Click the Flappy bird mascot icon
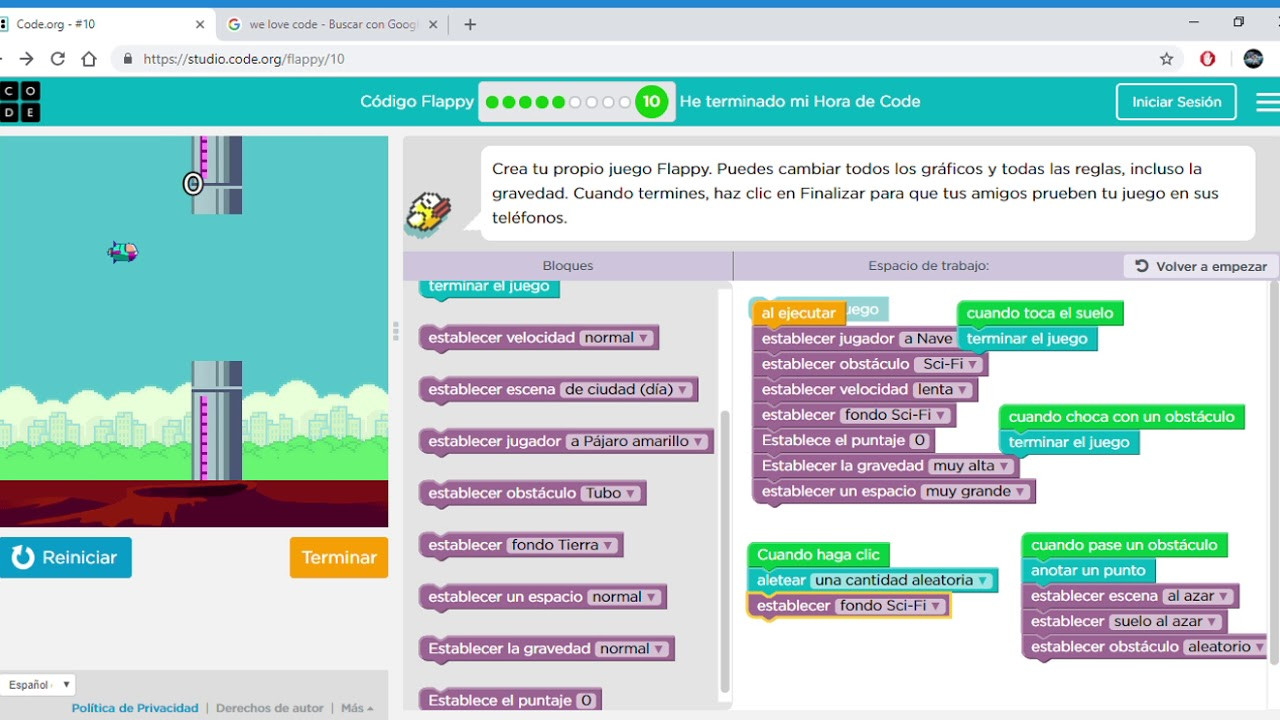The width and height of the screenshot is (1280, 720). point(428,213)
